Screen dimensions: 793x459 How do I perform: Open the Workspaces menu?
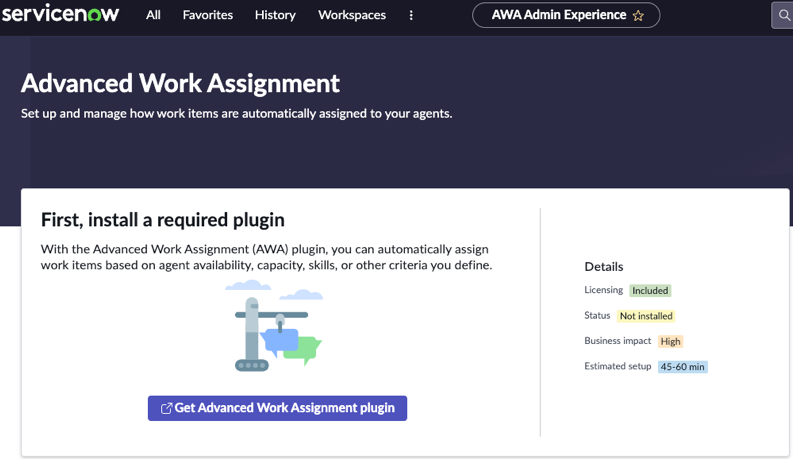pyautogui.click(x=352, y=15)
